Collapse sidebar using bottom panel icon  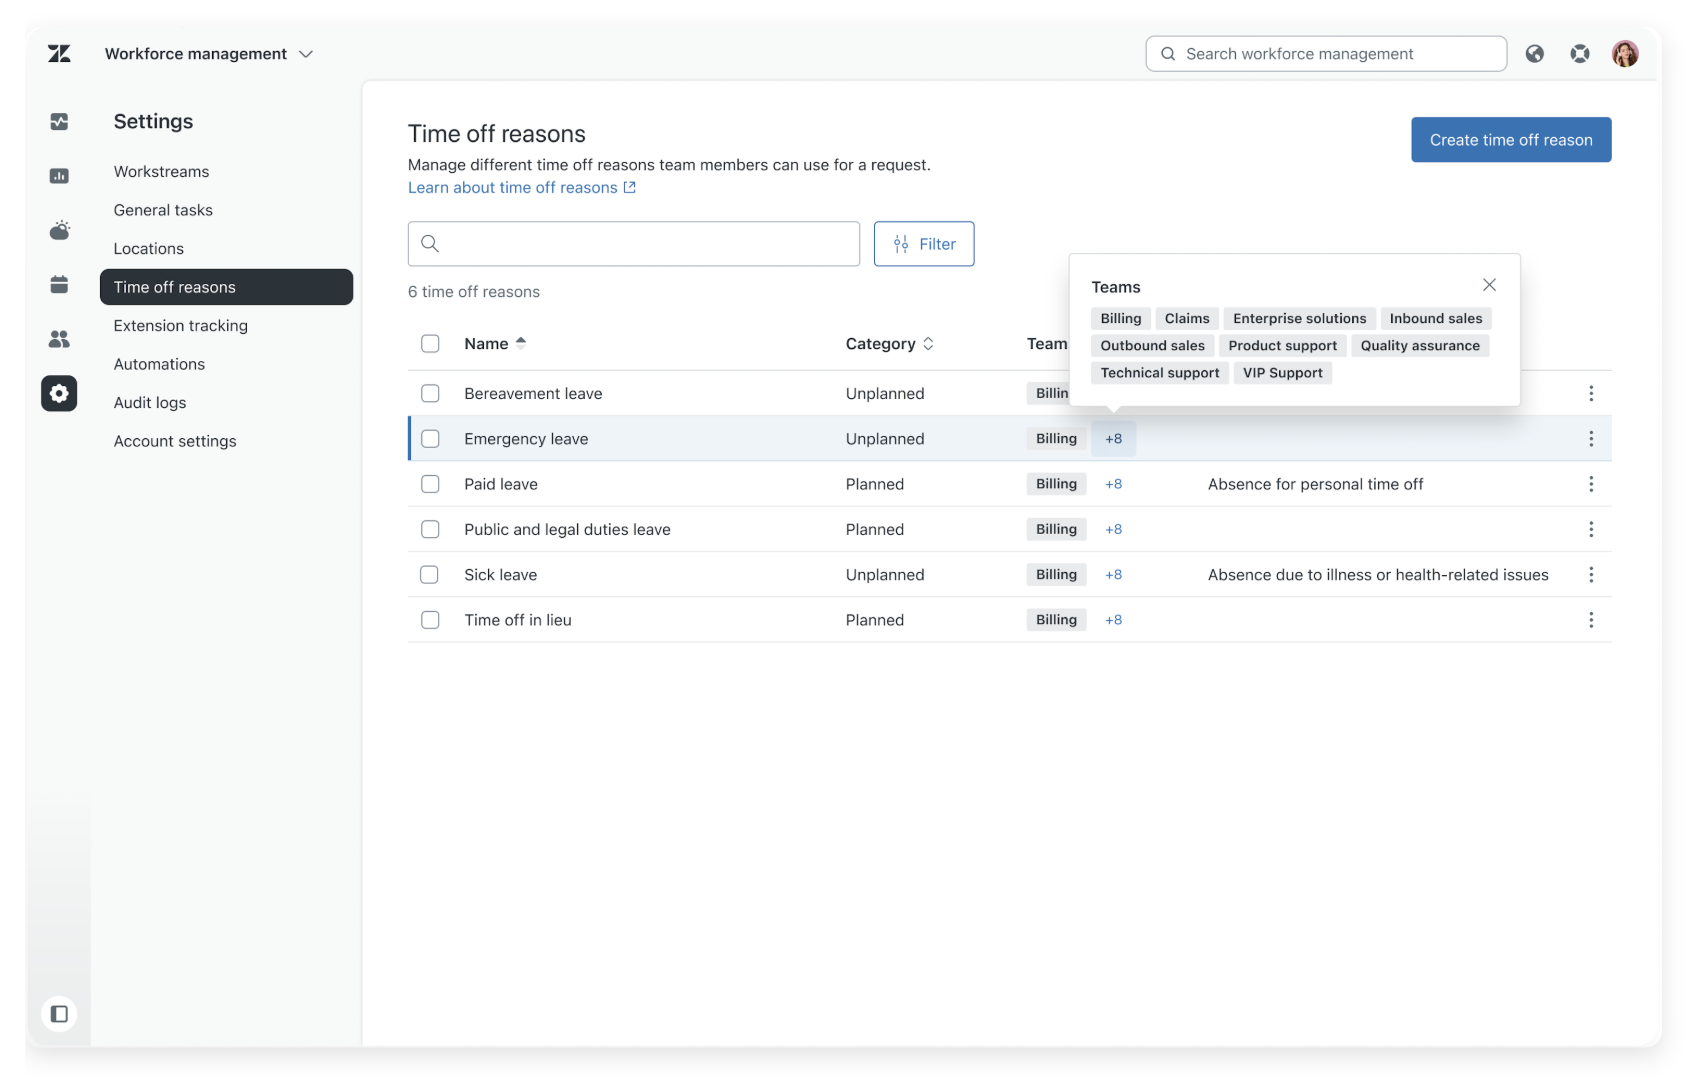tap(59, 1014)
